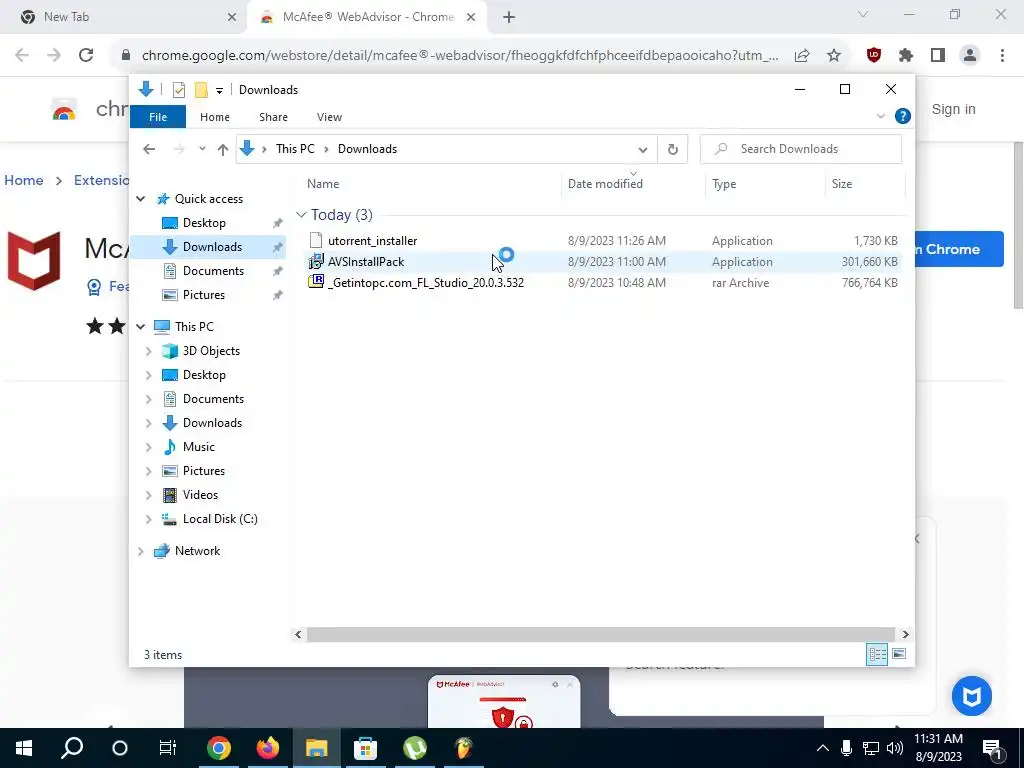Switch to Details view layout icon

(x=877, y=654)
